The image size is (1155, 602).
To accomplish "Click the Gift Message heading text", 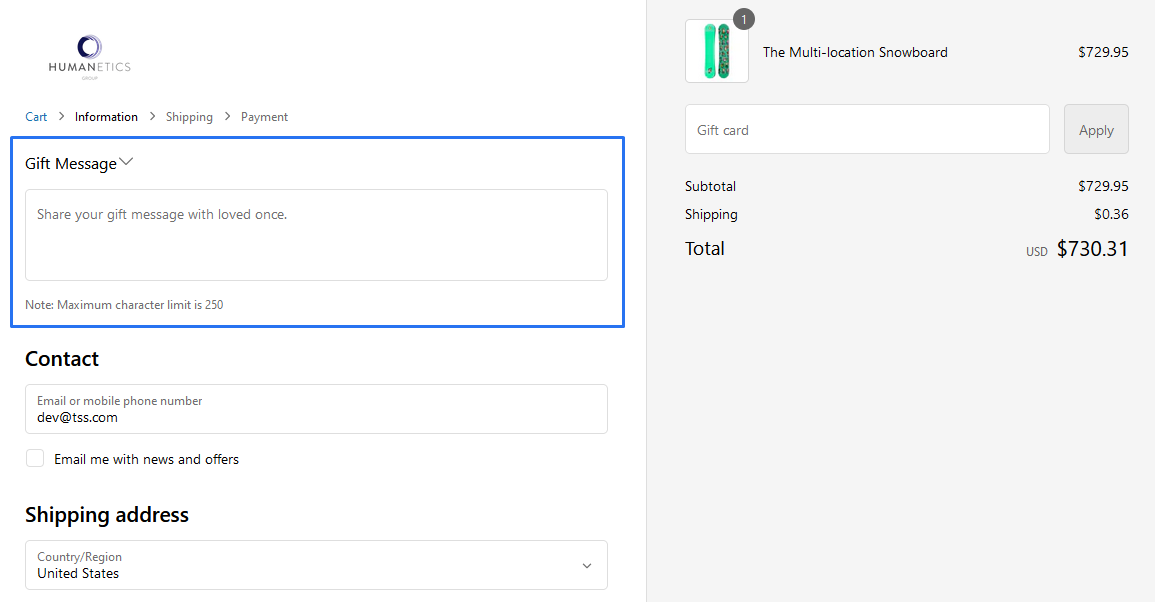I will click(70, 164).
